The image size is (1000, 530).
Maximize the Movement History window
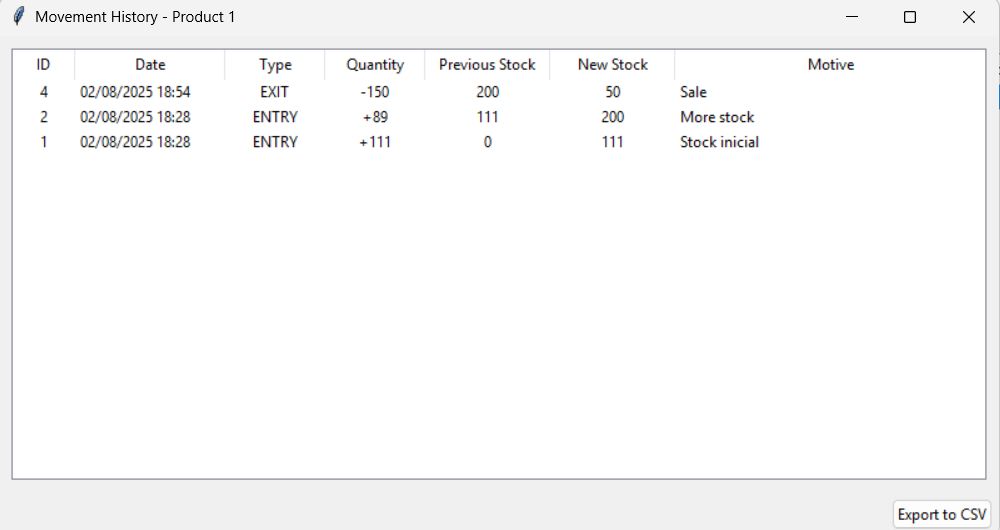pos(910,17)
